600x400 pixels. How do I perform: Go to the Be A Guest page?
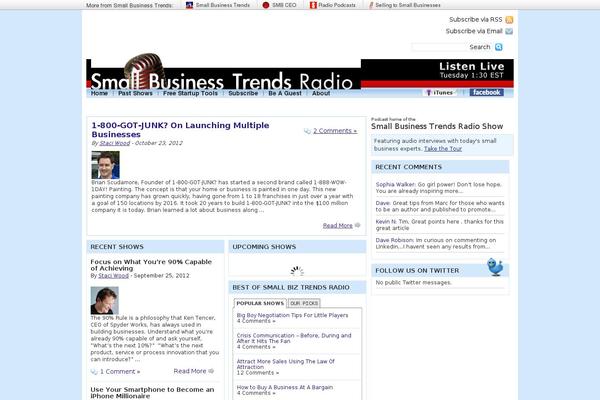[x=285, y=93]
